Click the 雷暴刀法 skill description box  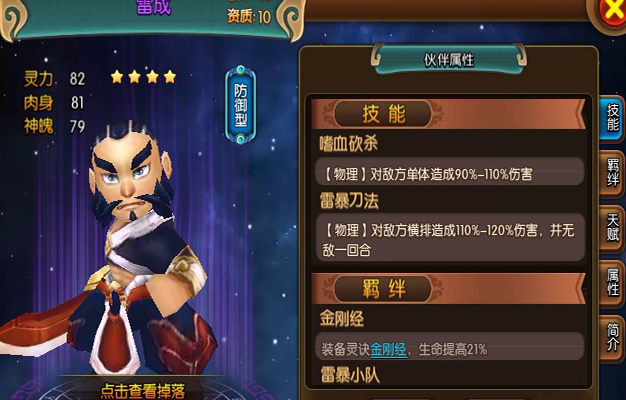pyautogui.click(x=450, y=238)
